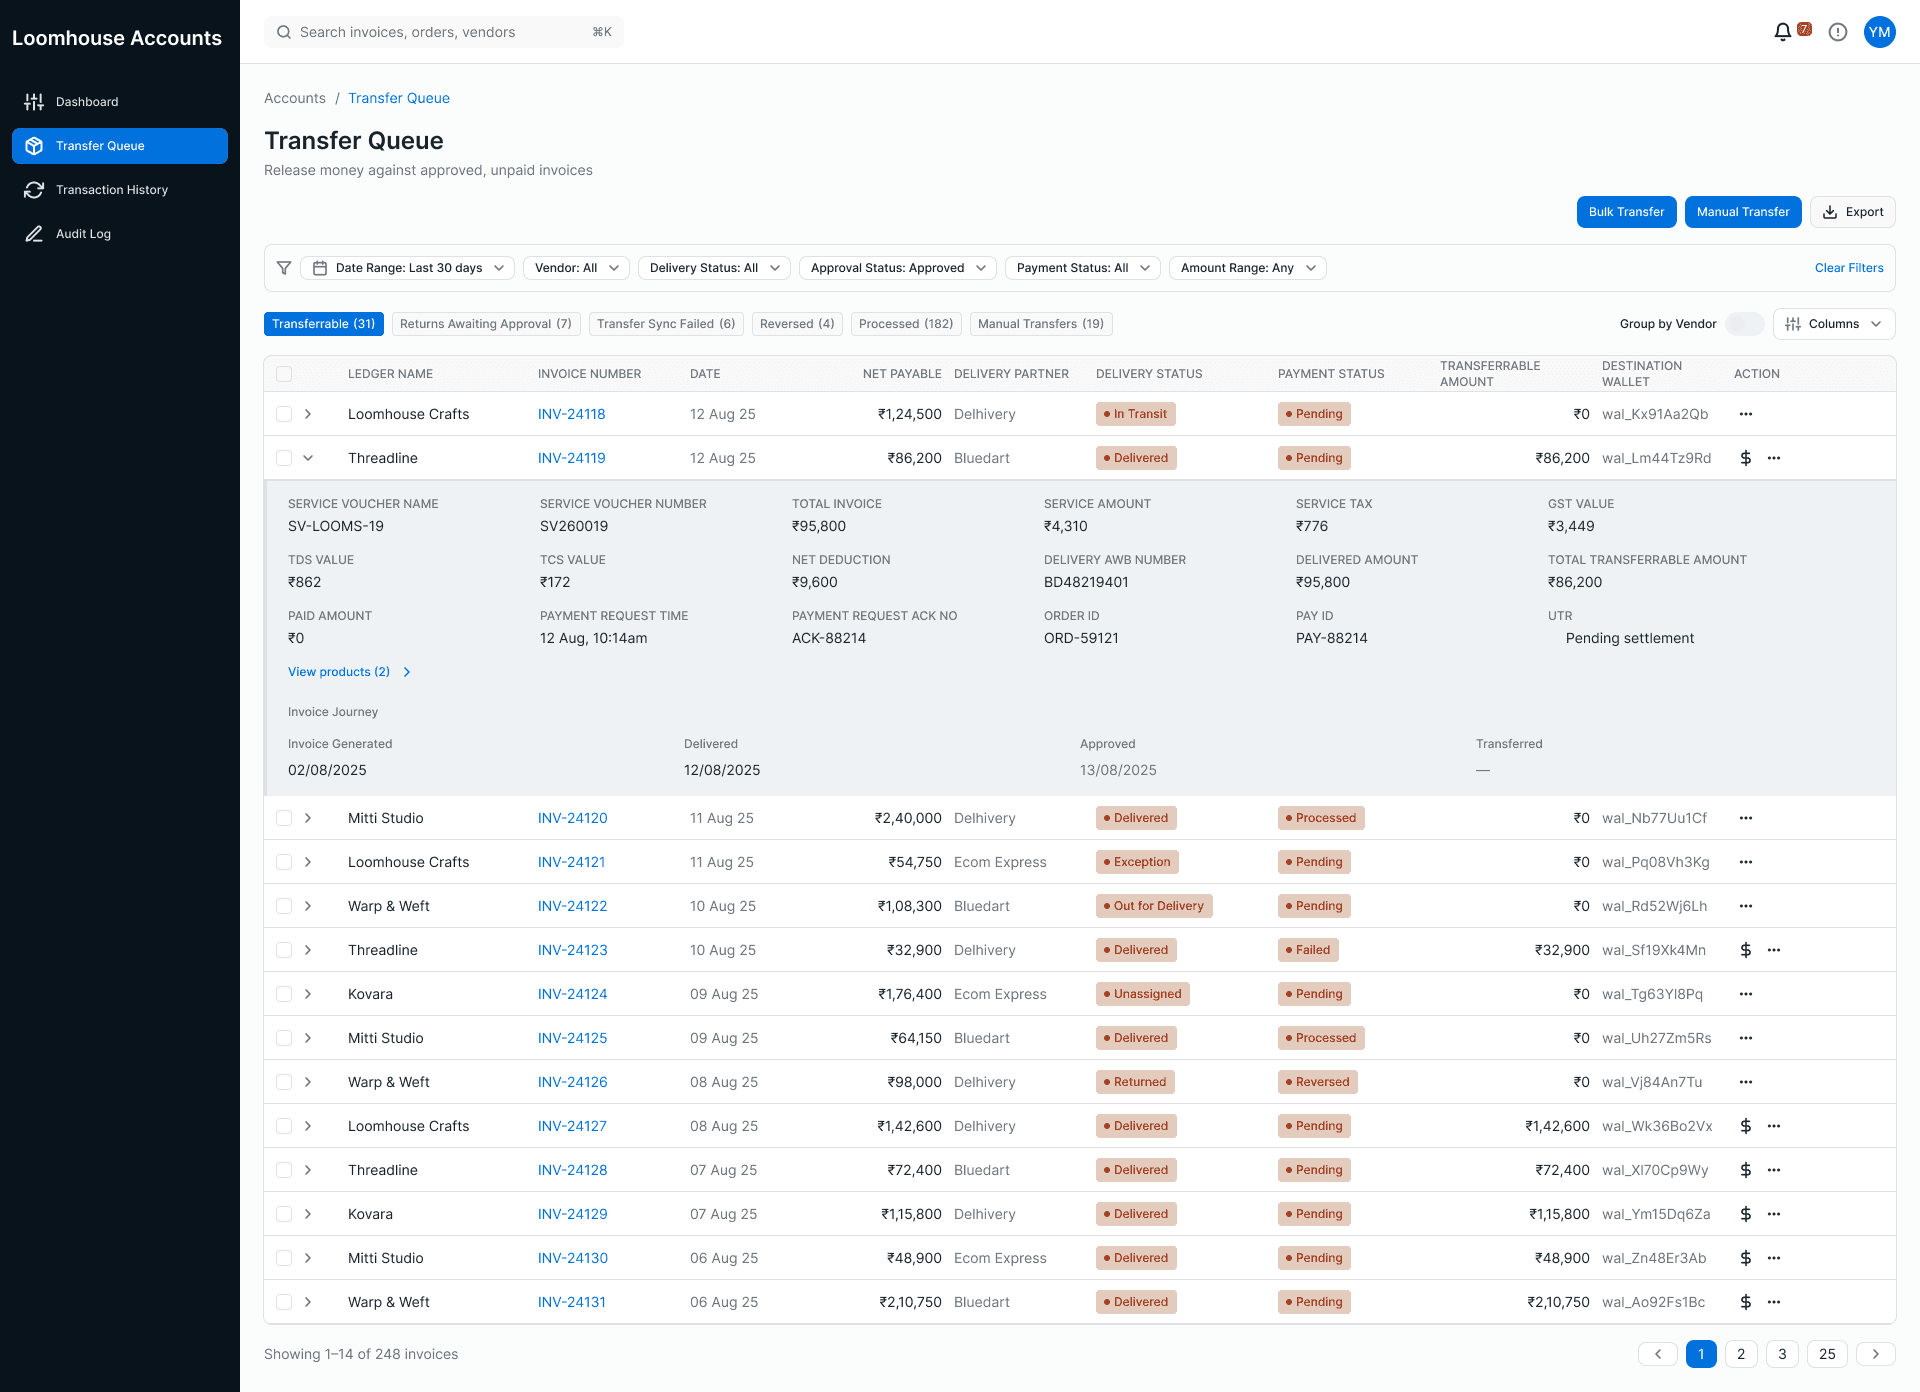1920x1392 pixels.
Task: Open the Approval Status filter dropdown
Action: (x=898, y=268)
